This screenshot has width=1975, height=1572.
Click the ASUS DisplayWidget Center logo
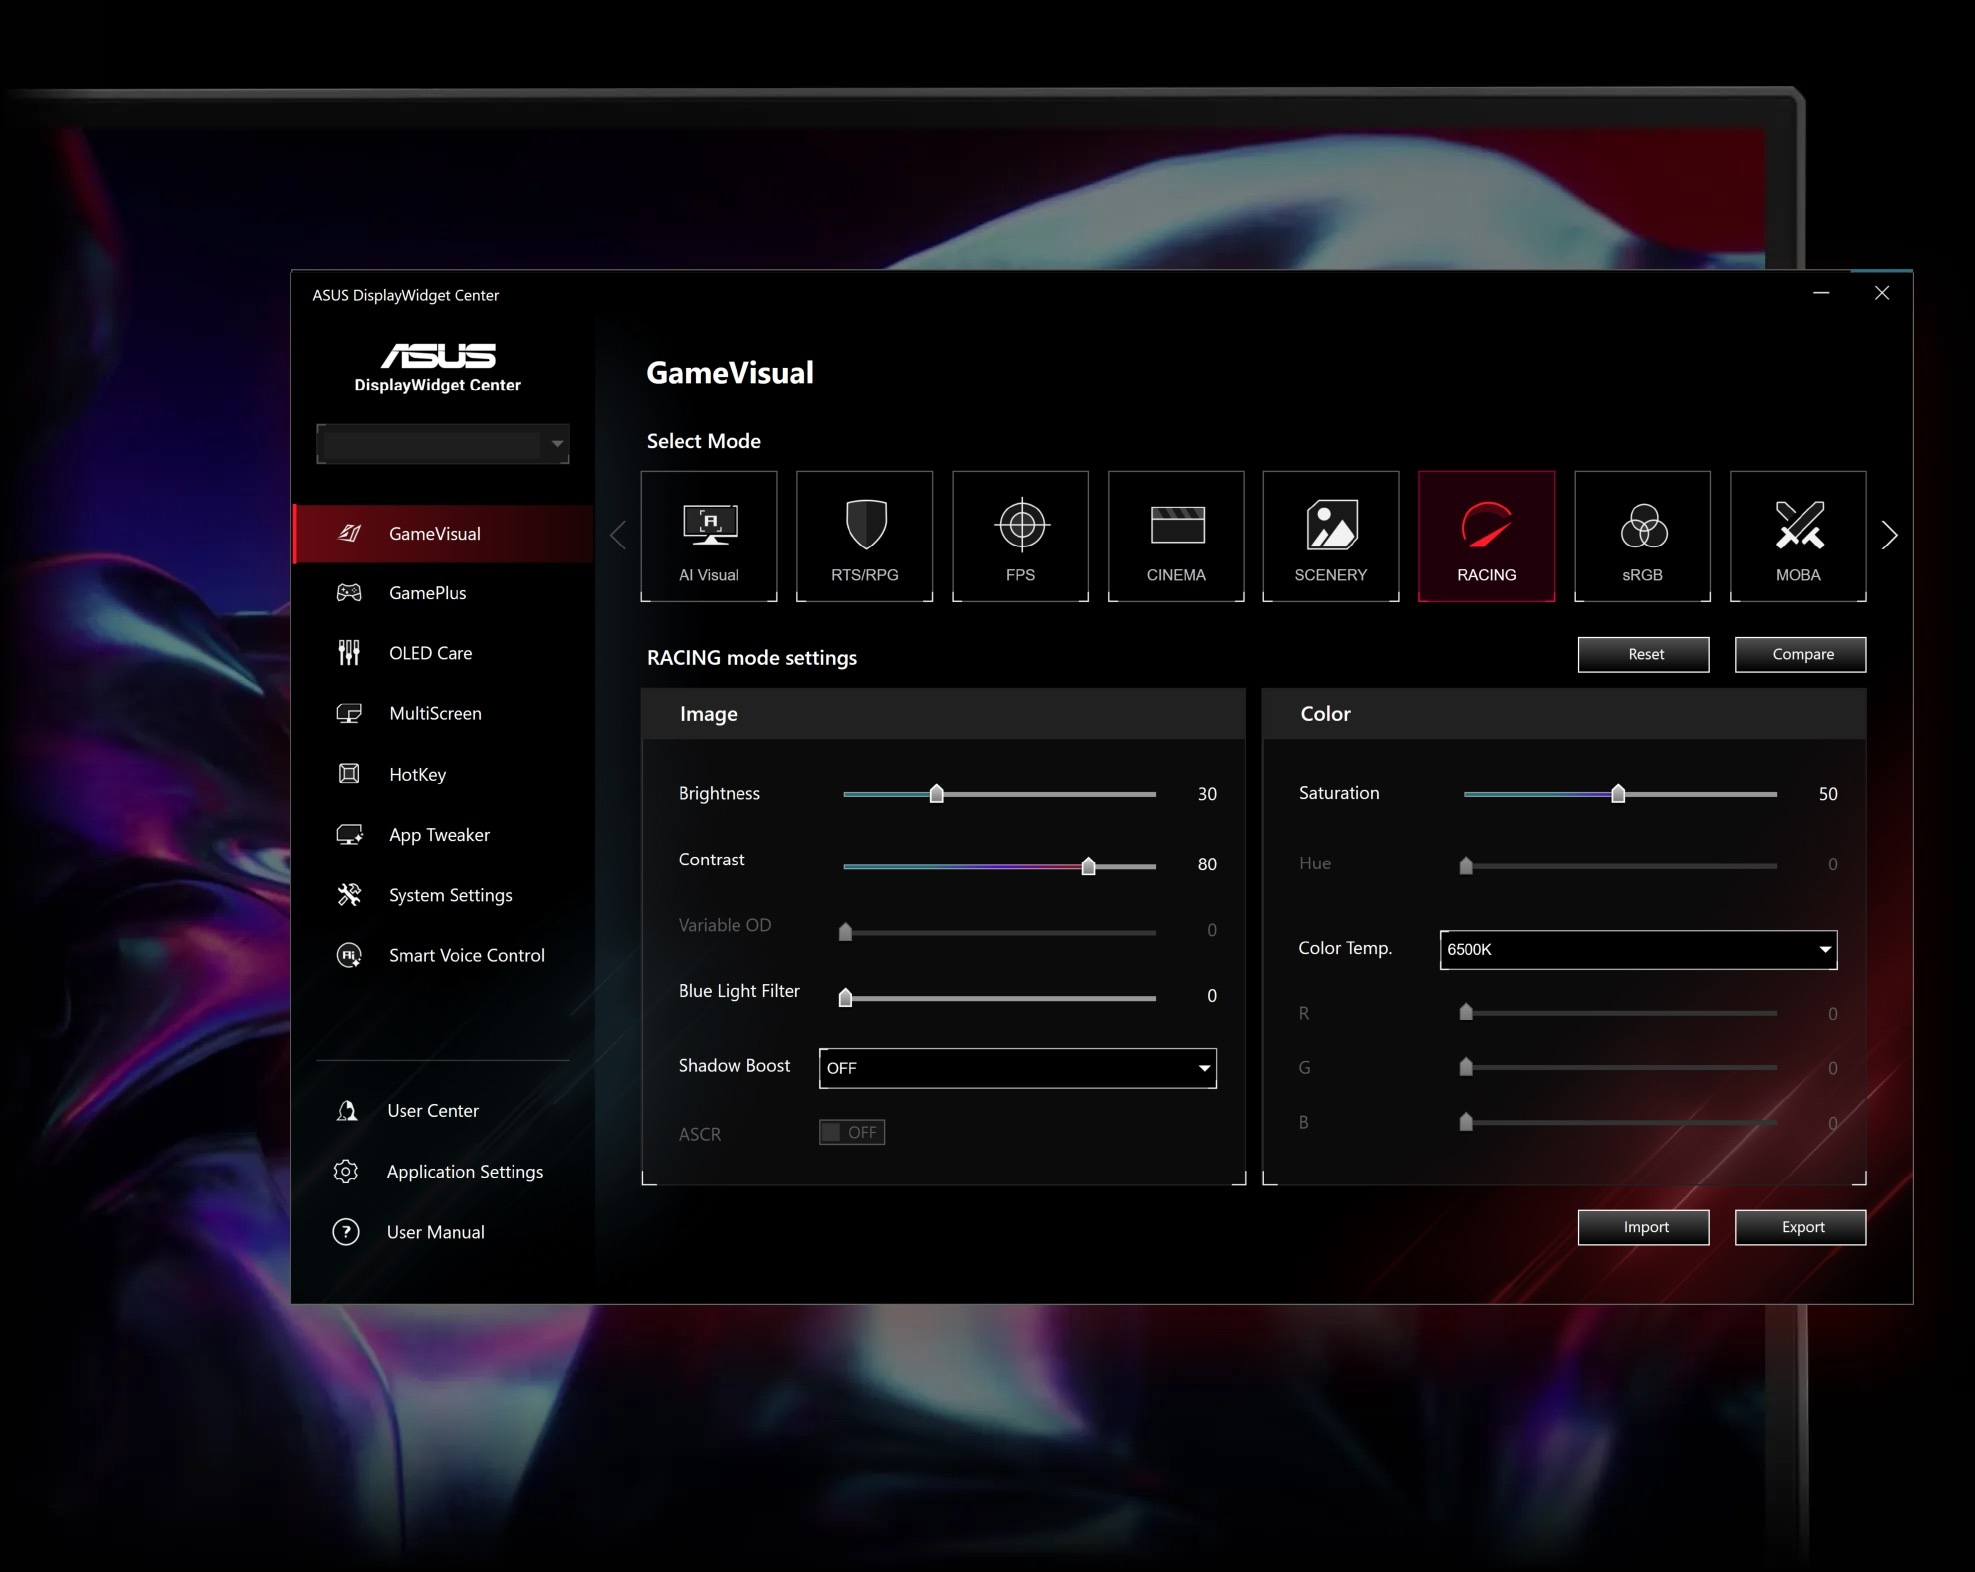[x=438, y=368]
